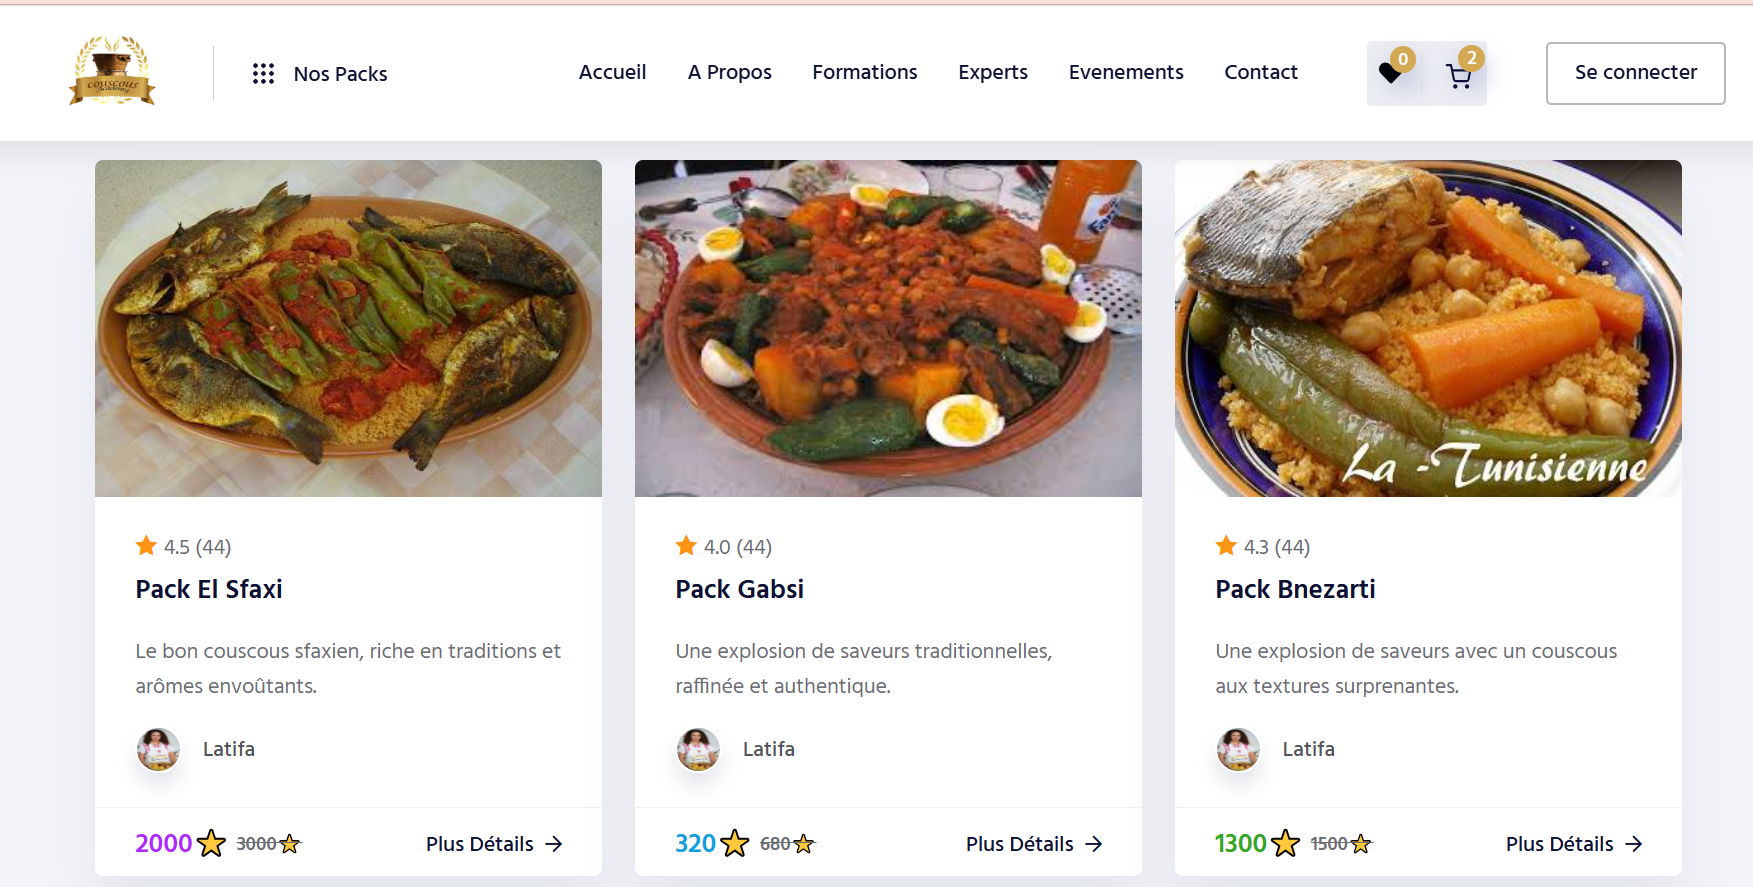1753x887 pixels.
Task: View Plus Détails for Pack Gabsi
Action: [1034, 844]
